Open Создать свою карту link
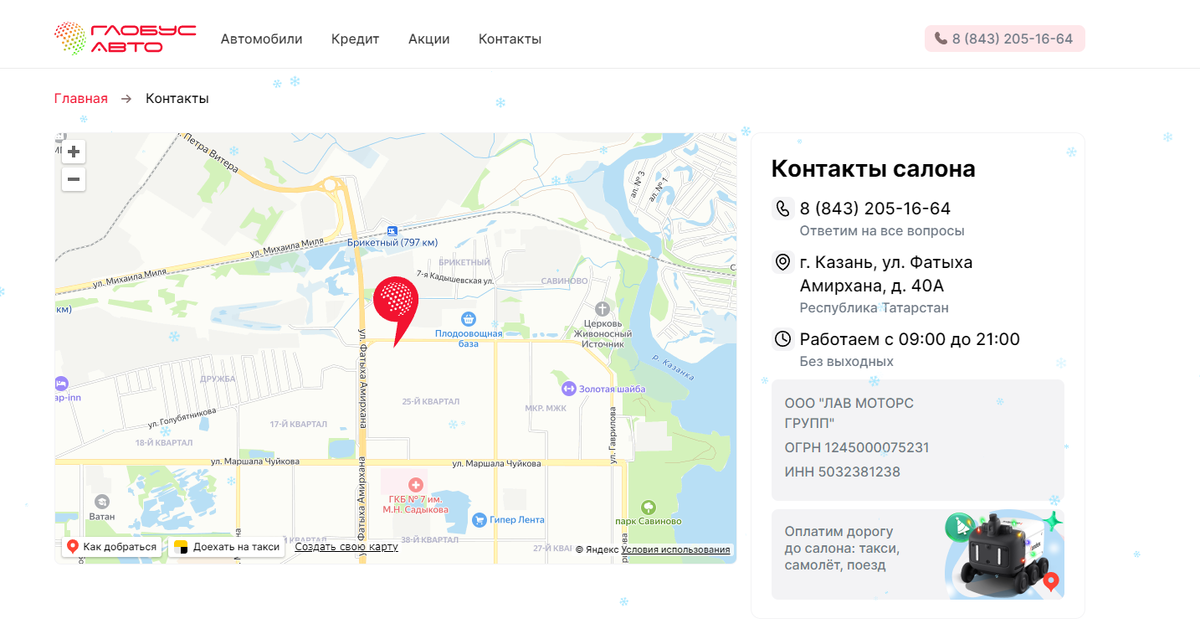 pyautogui.click(x=346, y=547)
